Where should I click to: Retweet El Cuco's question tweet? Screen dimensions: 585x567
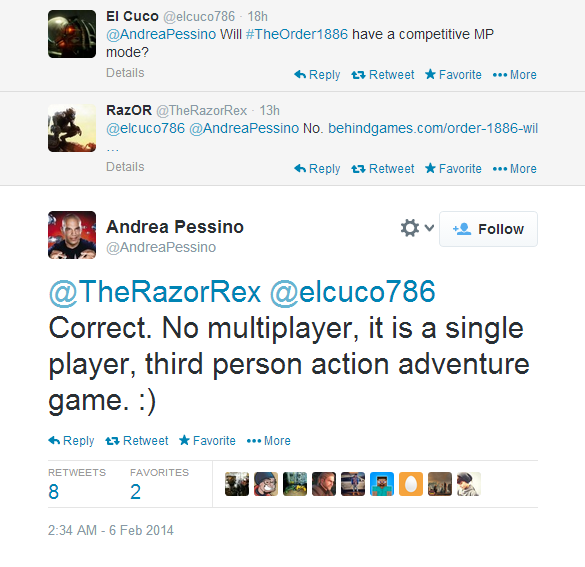click(x=383, y=75)
